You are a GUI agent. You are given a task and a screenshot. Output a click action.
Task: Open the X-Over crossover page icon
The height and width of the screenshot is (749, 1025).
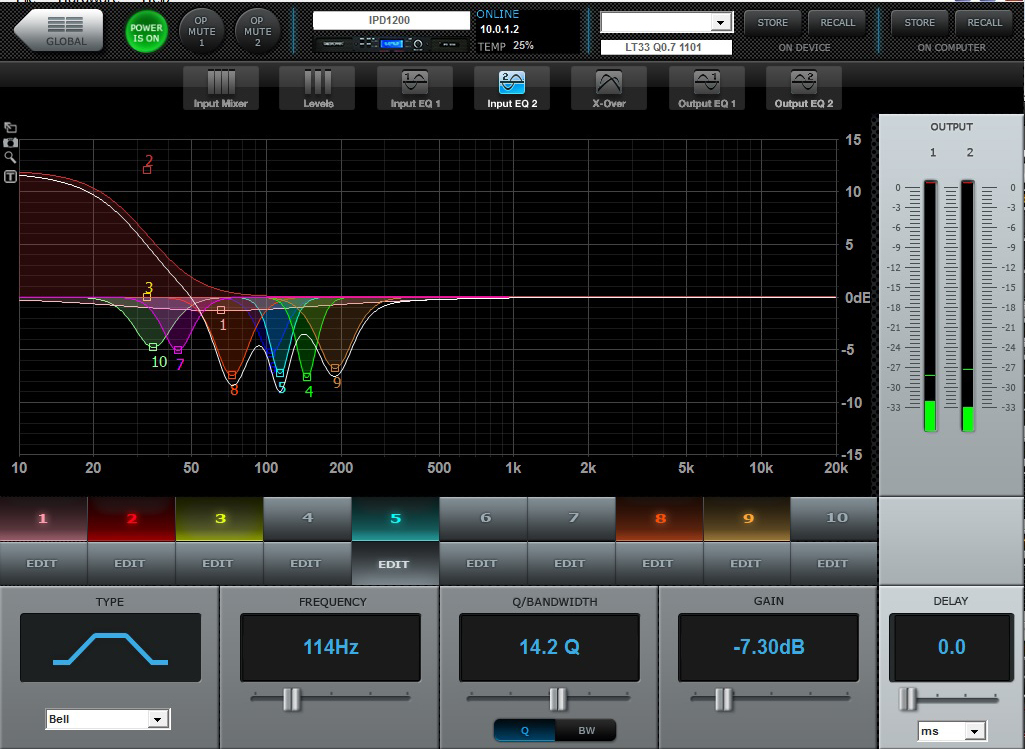609,88
